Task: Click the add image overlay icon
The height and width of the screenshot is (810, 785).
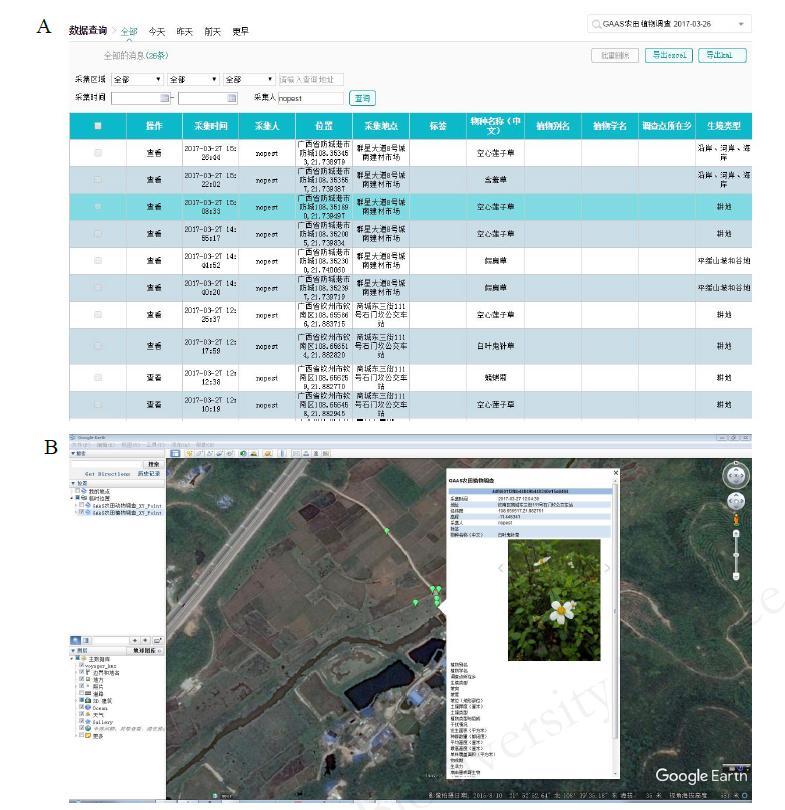Action: pos(219,454)
